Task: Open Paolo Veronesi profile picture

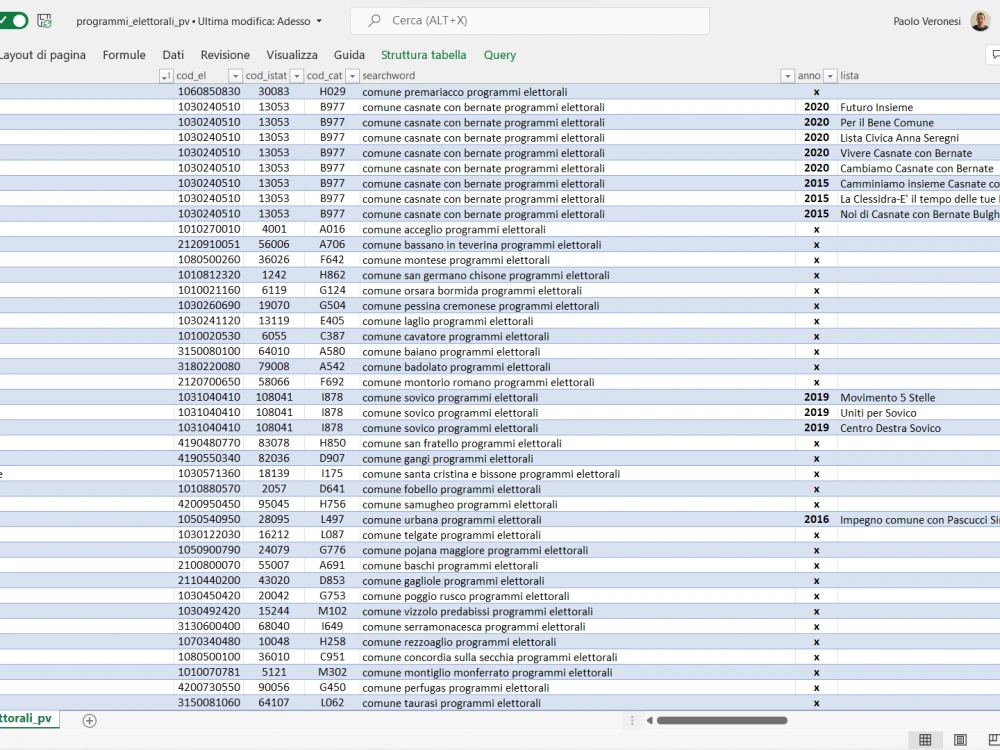Action: (980, 21)
